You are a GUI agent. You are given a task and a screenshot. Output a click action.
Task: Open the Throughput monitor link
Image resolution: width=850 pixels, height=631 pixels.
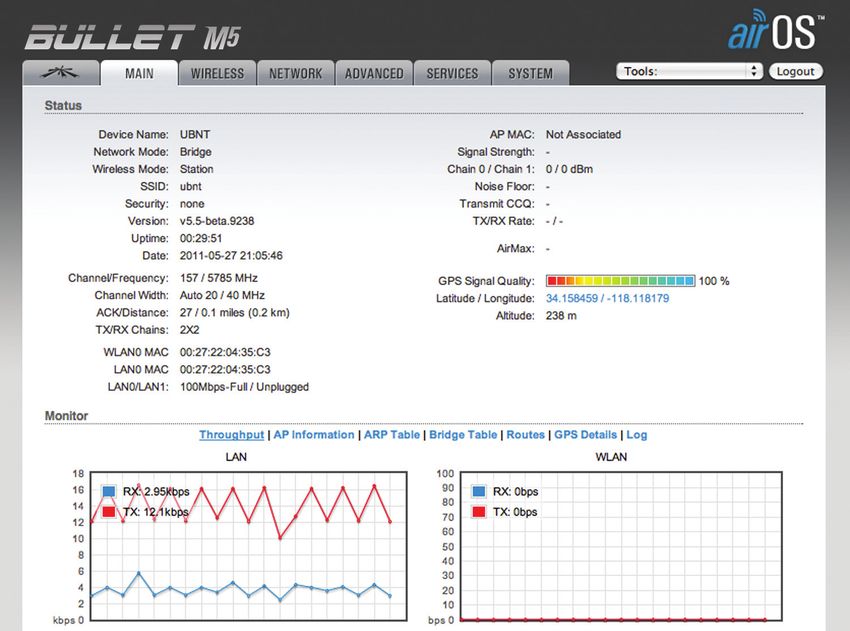[231, 435]
